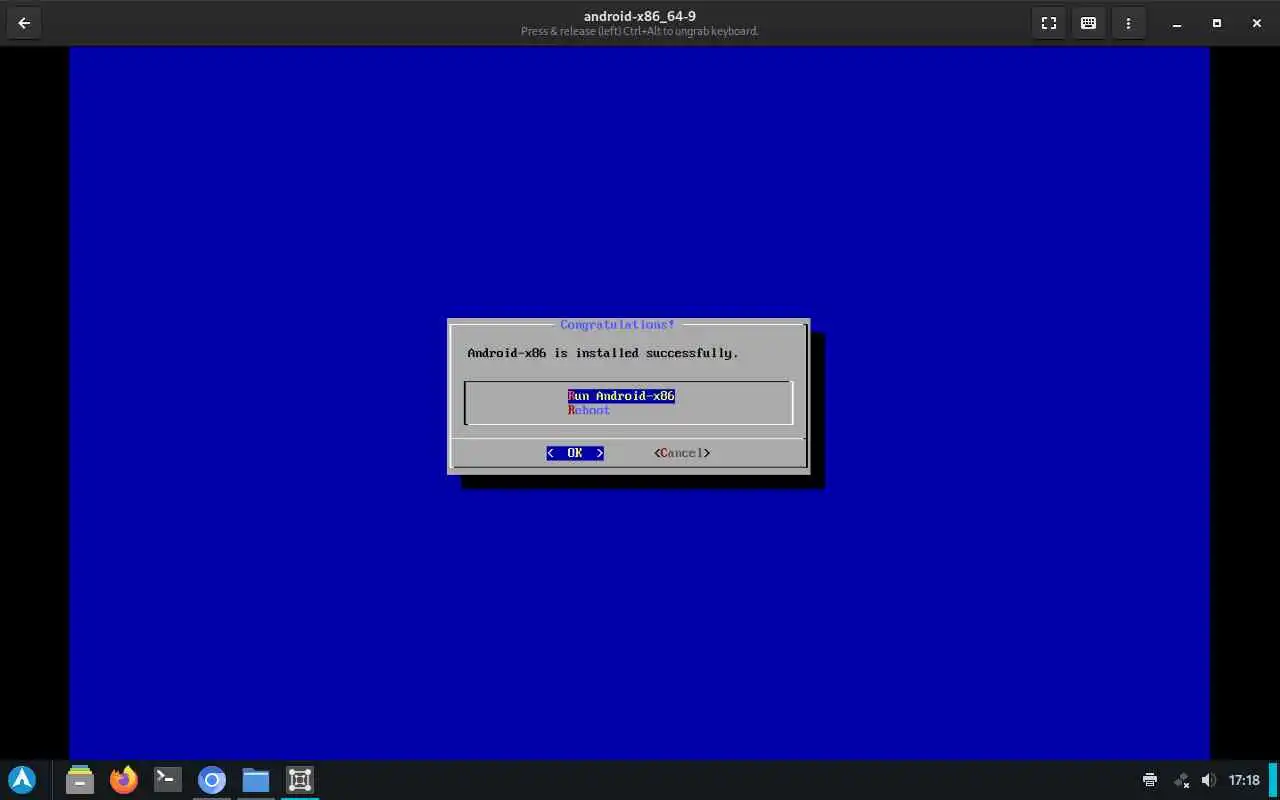Select the 'Reboot' option
This screenshot has width=1280, height=800.
(x=589, y=410)
